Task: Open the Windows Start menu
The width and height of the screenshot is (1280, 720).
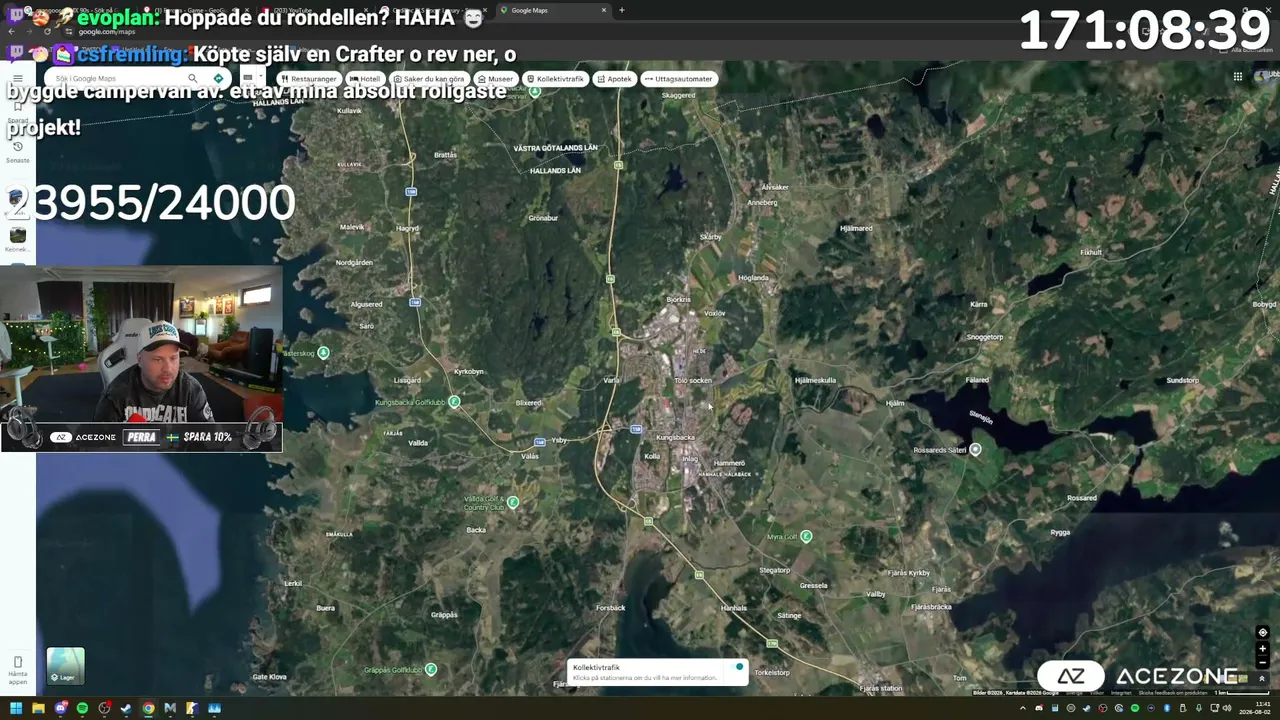Action: [x=16, y=708]
